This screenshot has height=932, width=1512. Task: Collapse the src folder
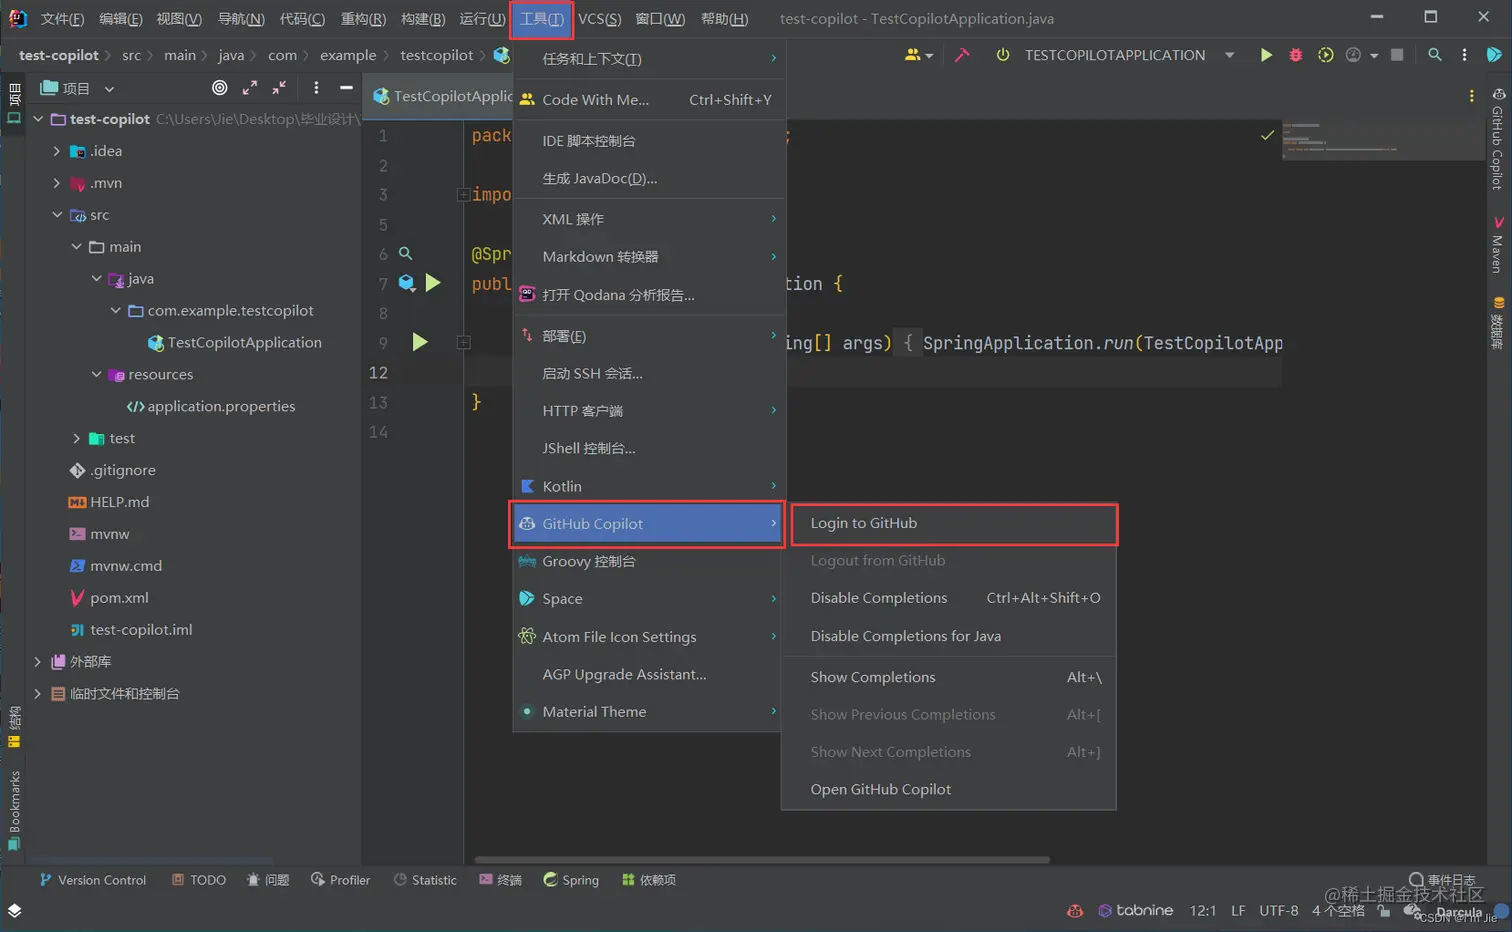point(56,215)
